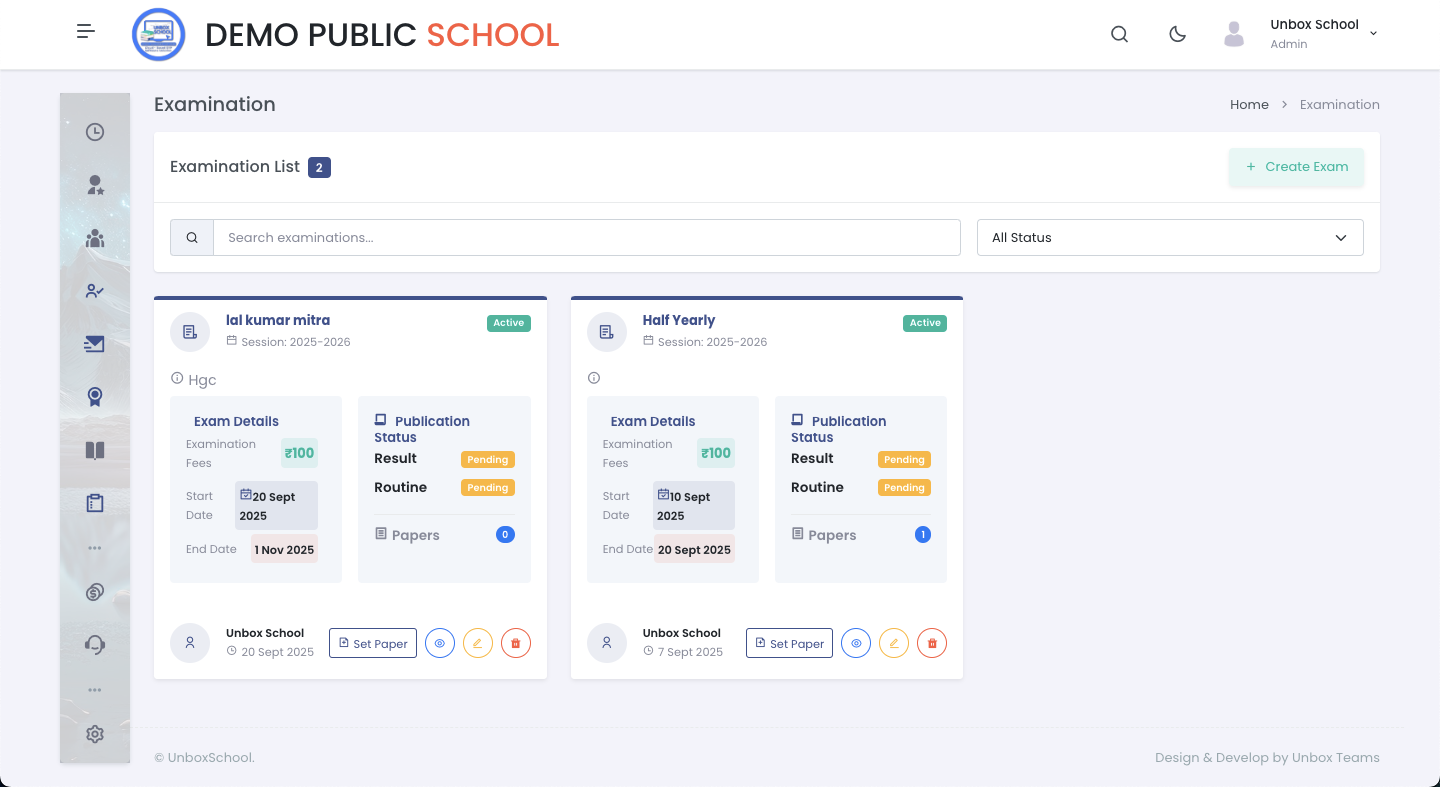Viewport: 1440px width, 787px height.
Task: Click Set Paper for Half Yearly exam
Action: (789, 643)
